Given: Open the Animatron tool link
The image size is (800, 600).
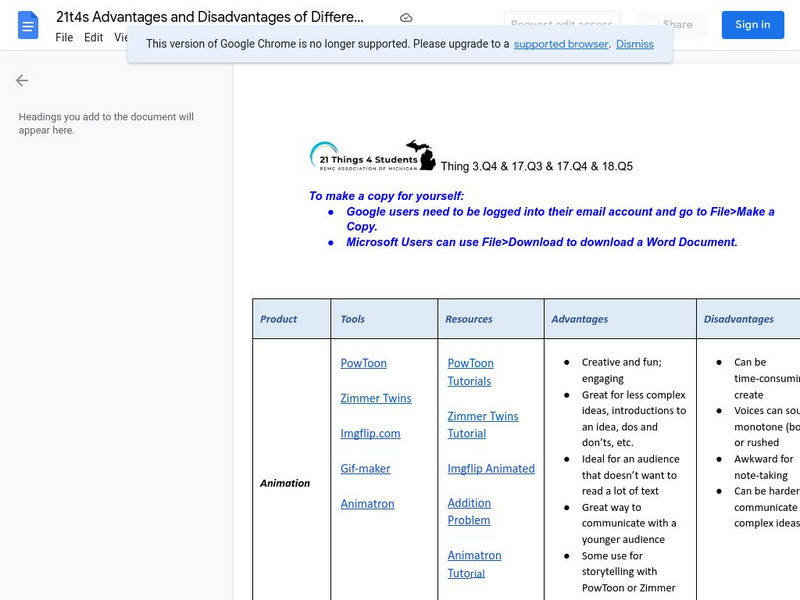Looking at the screenshot, I should tap(367, 504).
